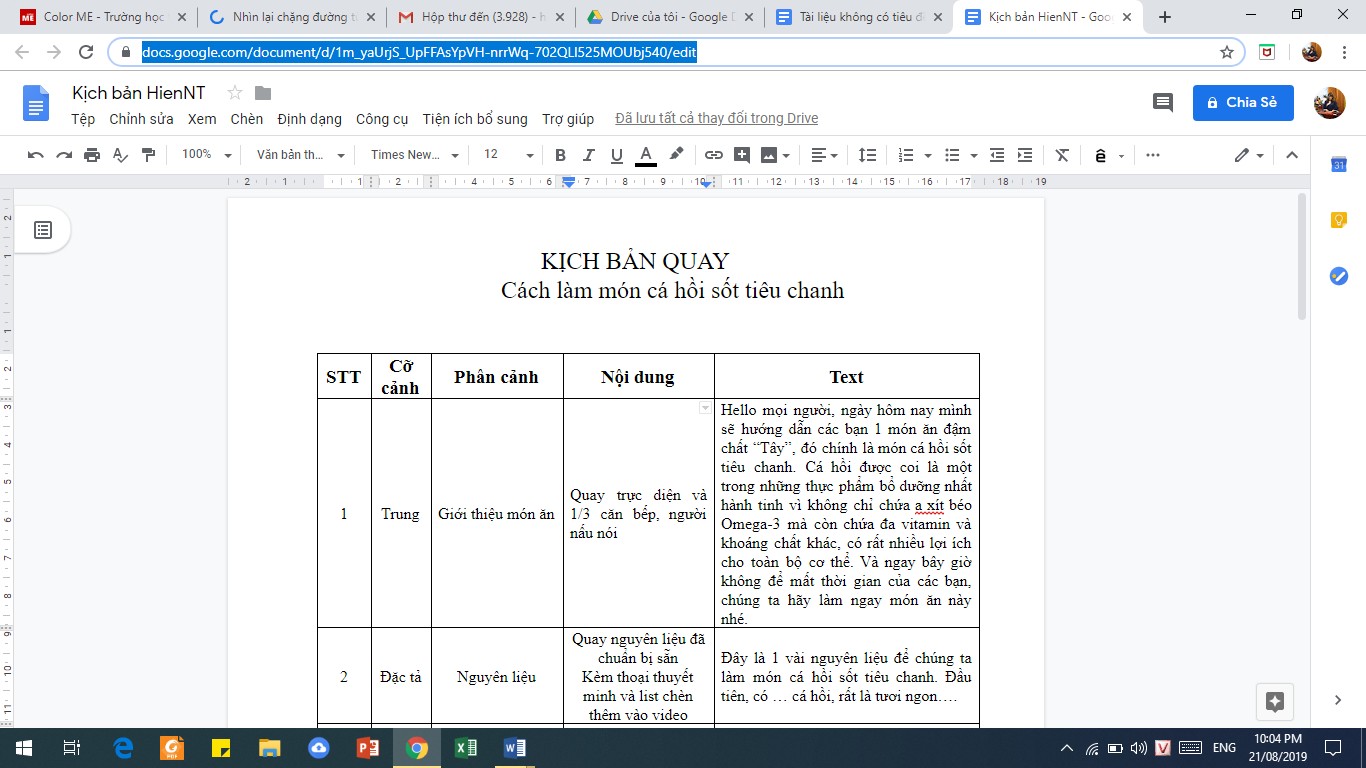Click the Undo arrow in the toolbar
This screenshot has width=1366, height=768.
click(x=36, y=155)
